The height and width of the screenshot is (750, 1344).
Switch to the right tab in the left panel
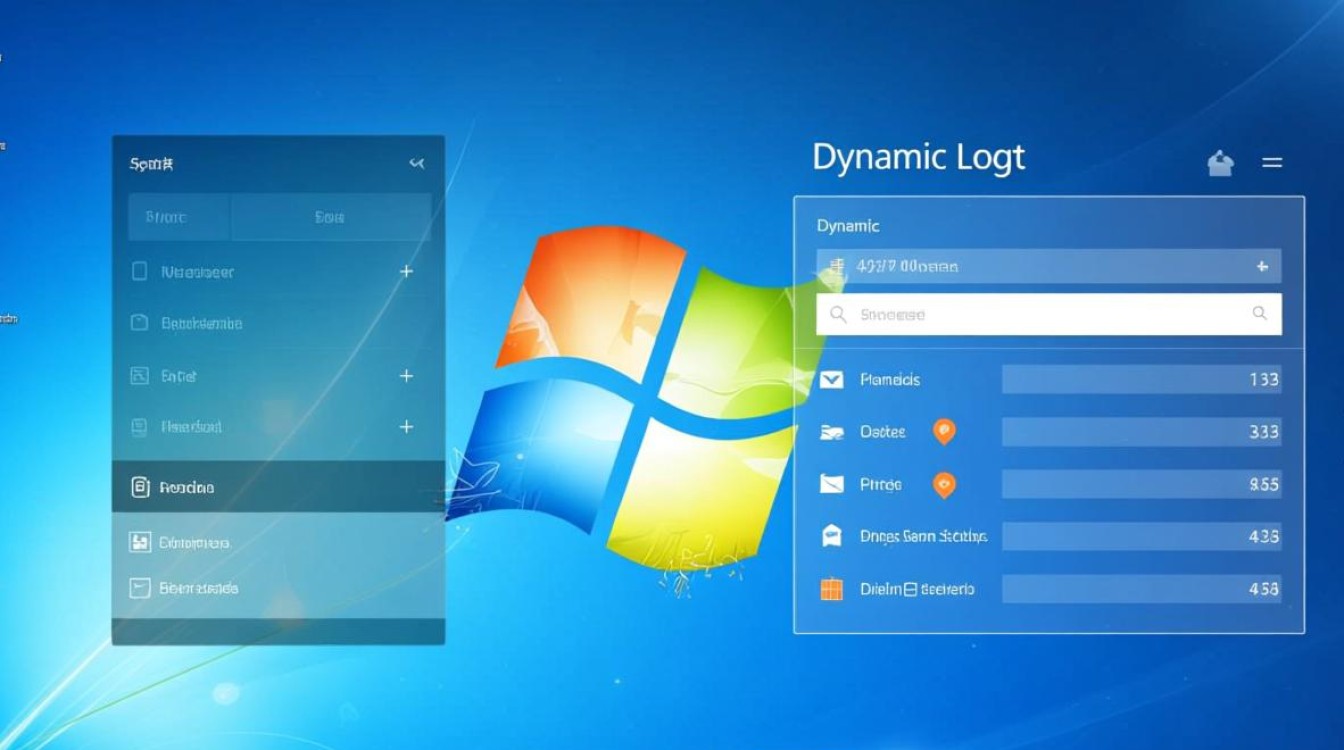coord(330,217)
